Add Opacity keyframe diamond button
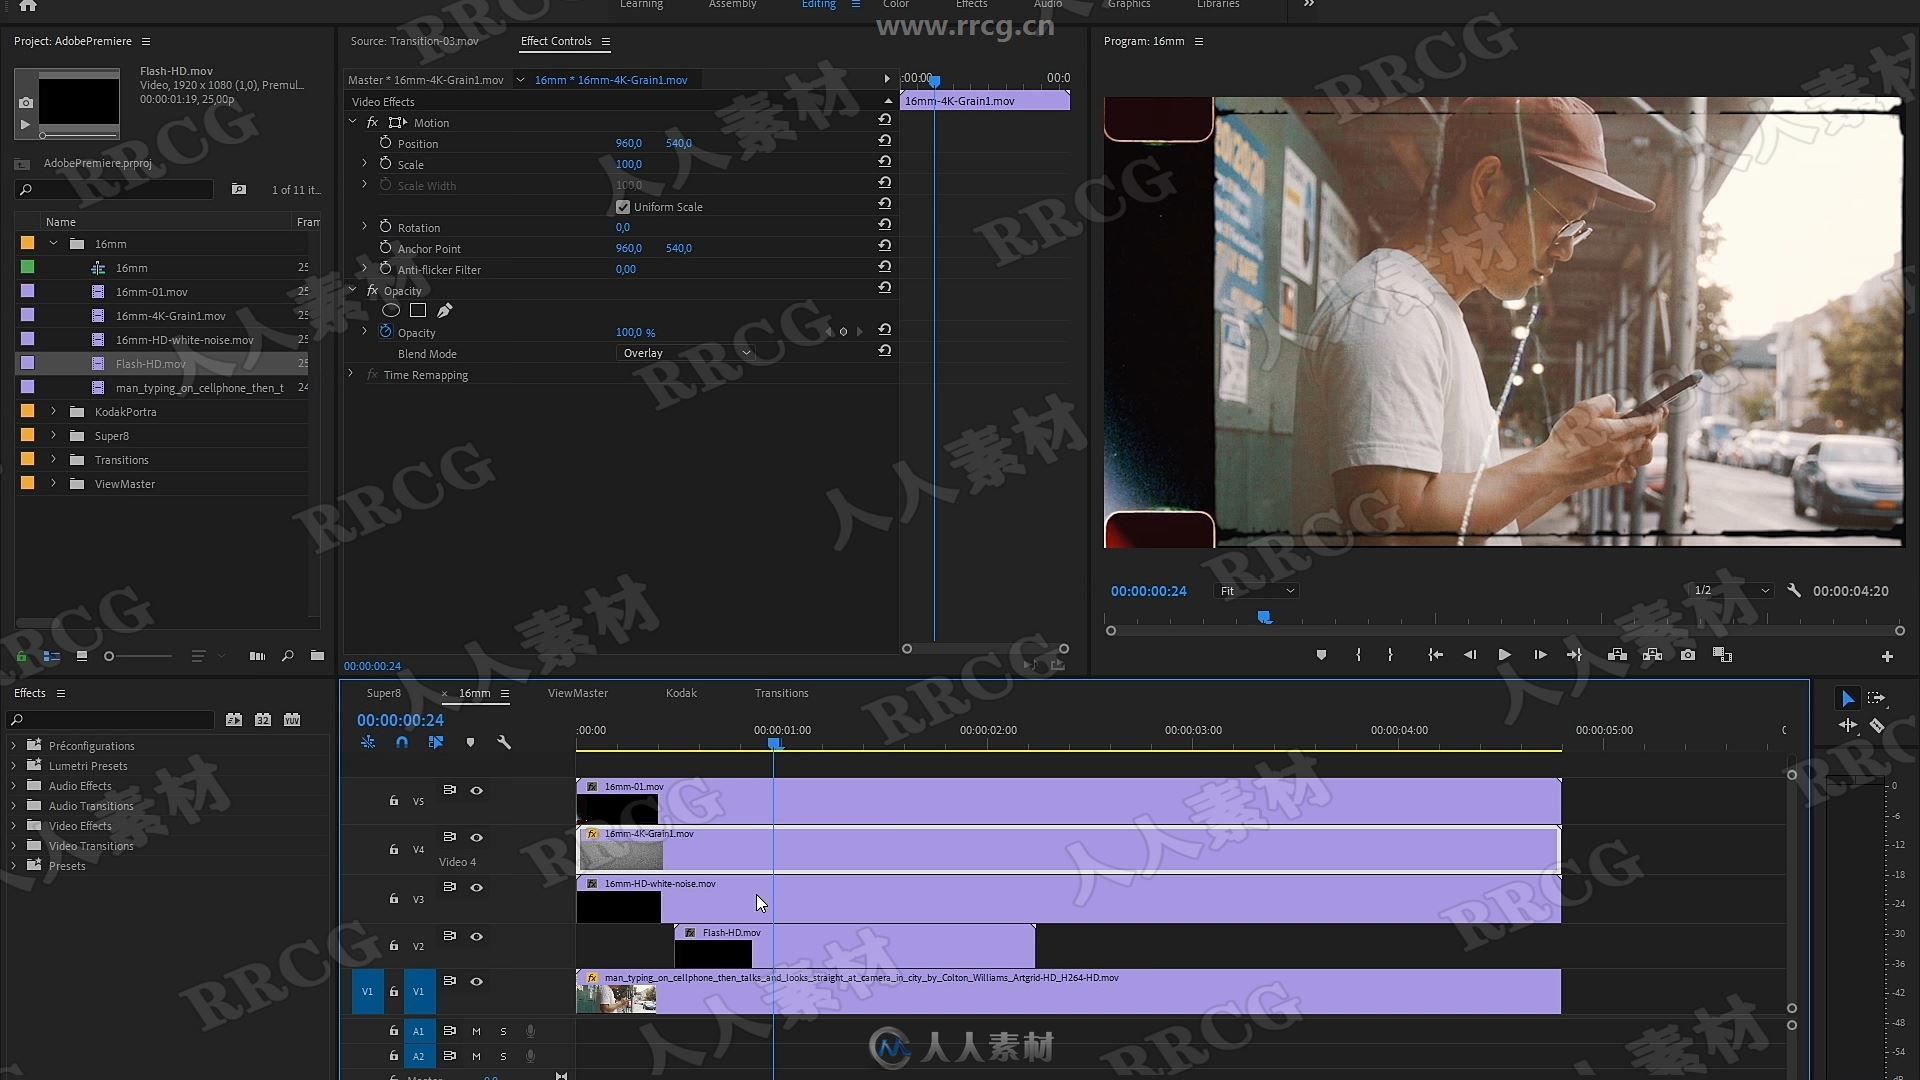The width and height of the screenshot is (1920, 1080). (843, 332)
